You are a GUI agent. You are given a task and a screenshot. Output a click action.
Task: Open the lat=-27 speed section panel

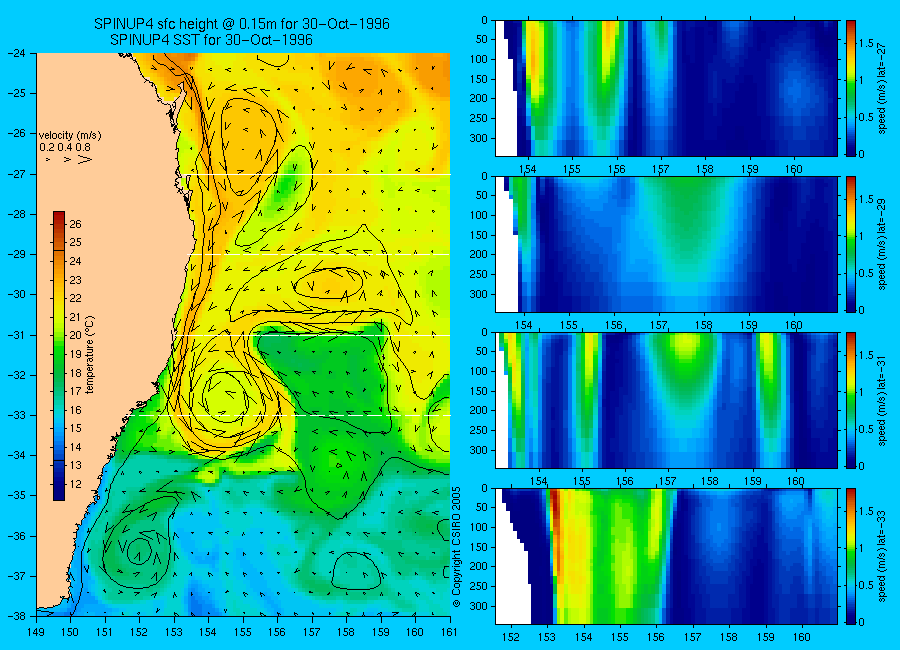coord(666,88)
